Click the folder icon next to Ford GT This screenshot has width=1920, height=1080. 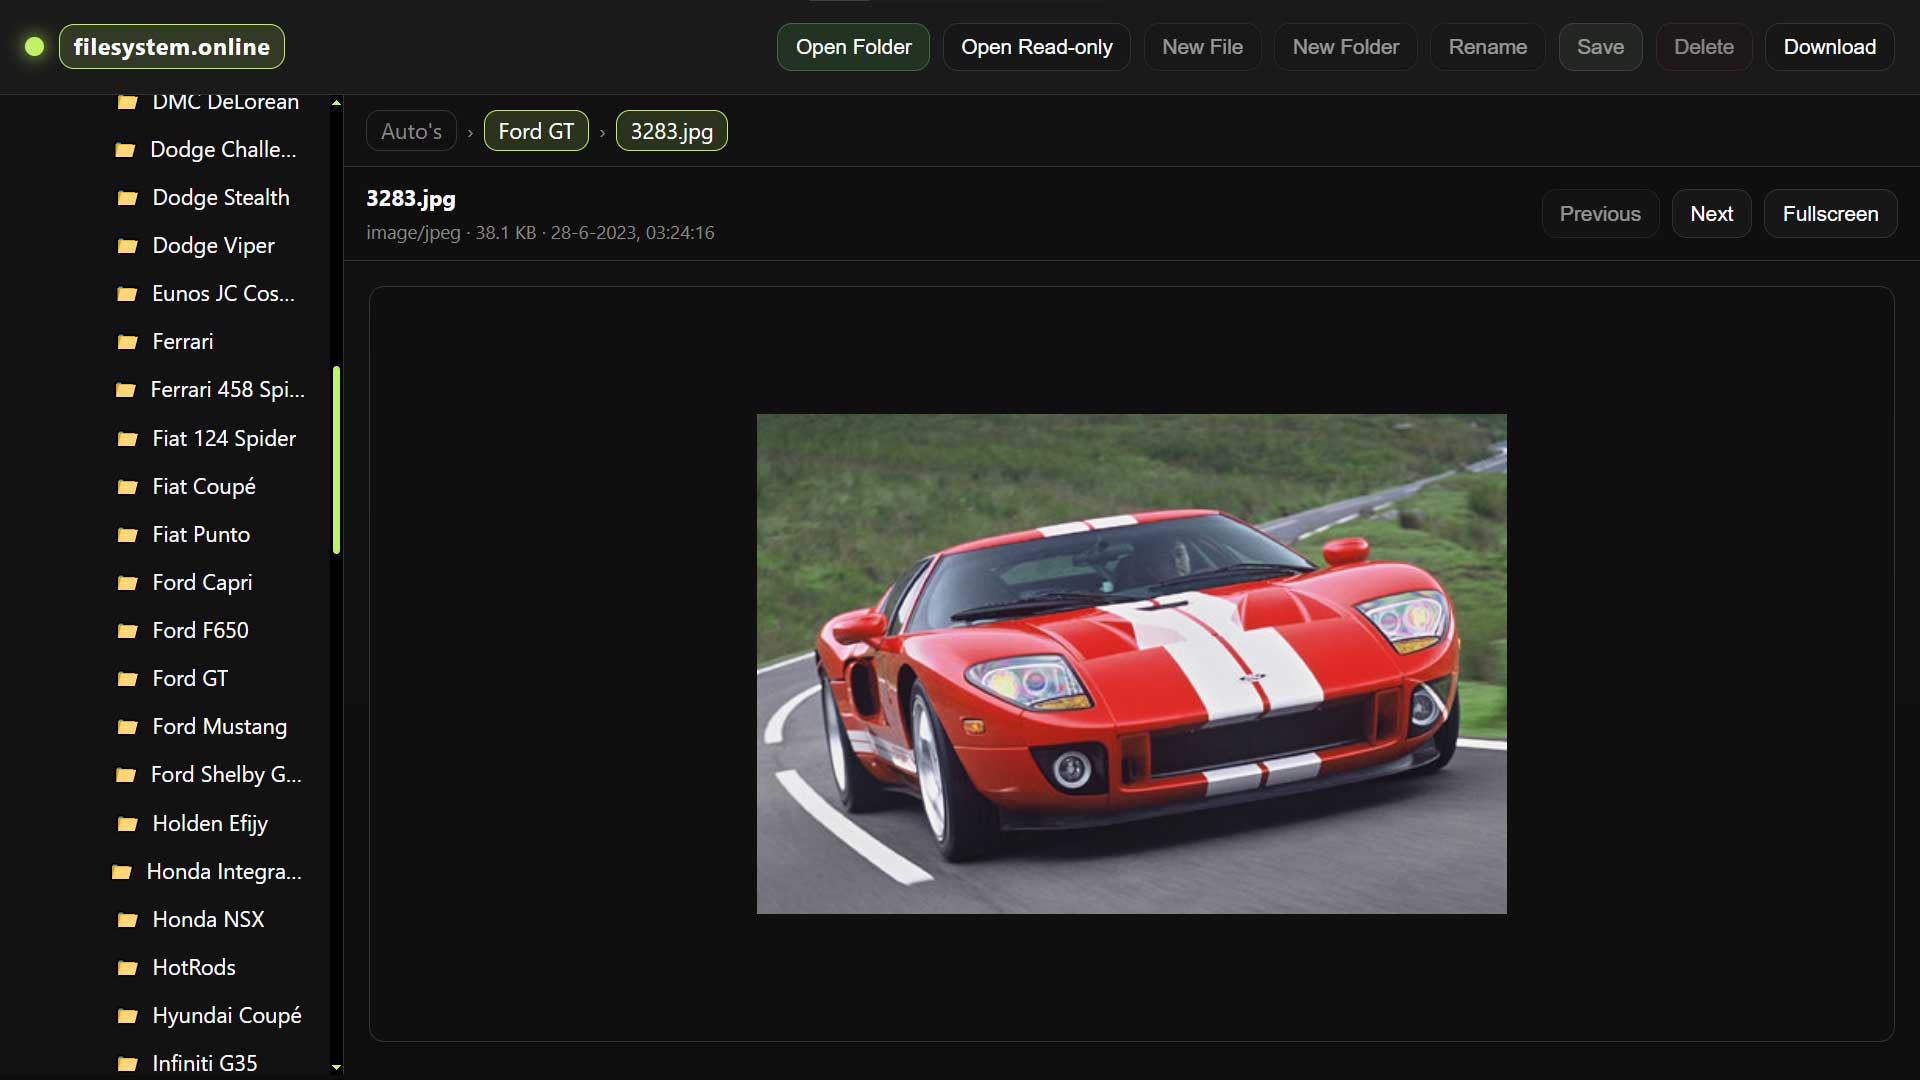coord(127,679)
